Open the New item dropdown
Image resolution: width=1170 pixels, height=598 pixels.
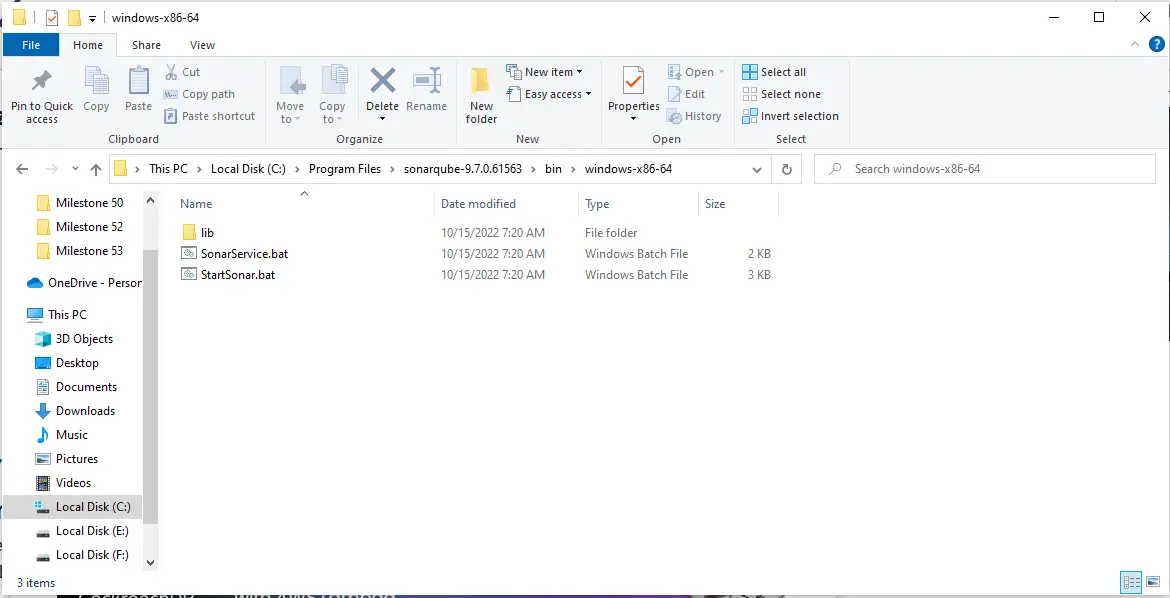coord(545,72)
